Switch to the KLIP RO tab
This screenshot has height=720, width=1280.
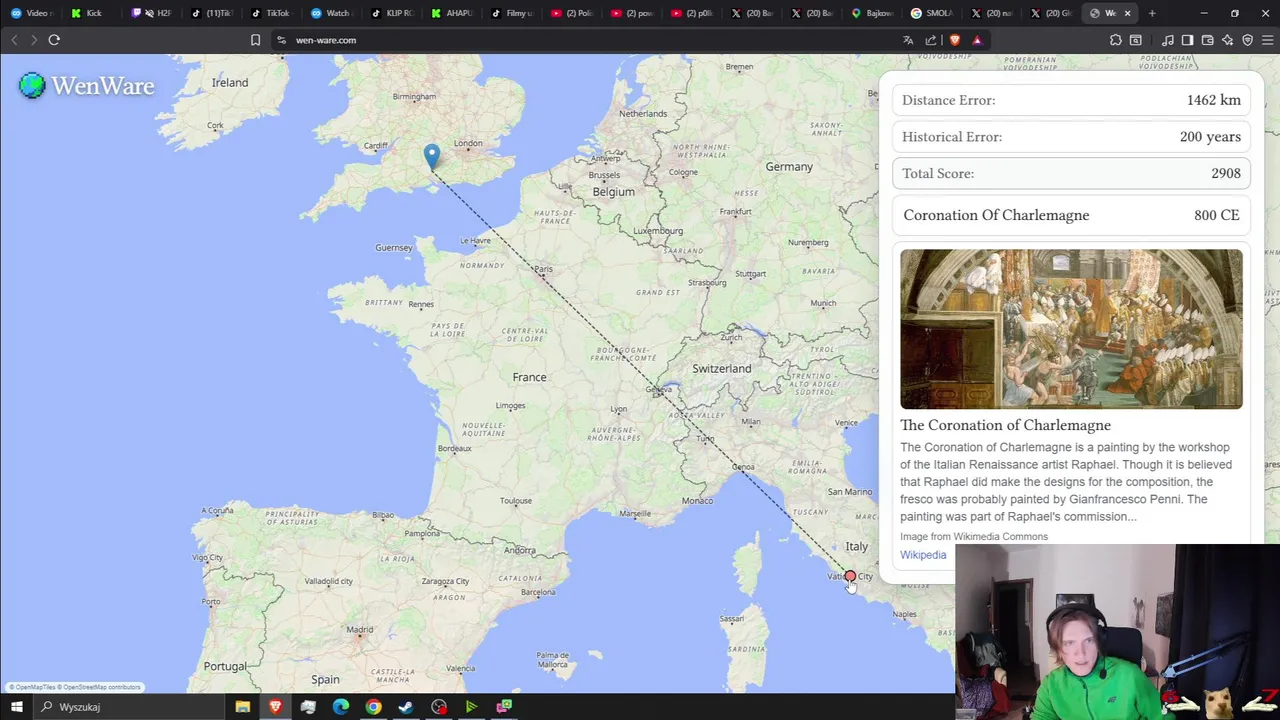(392, 13)
